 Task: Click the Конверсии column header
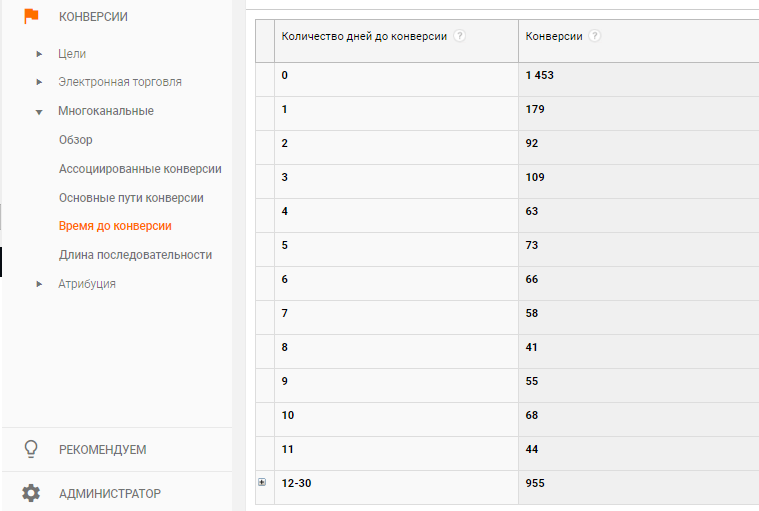[x=554, y=36]
